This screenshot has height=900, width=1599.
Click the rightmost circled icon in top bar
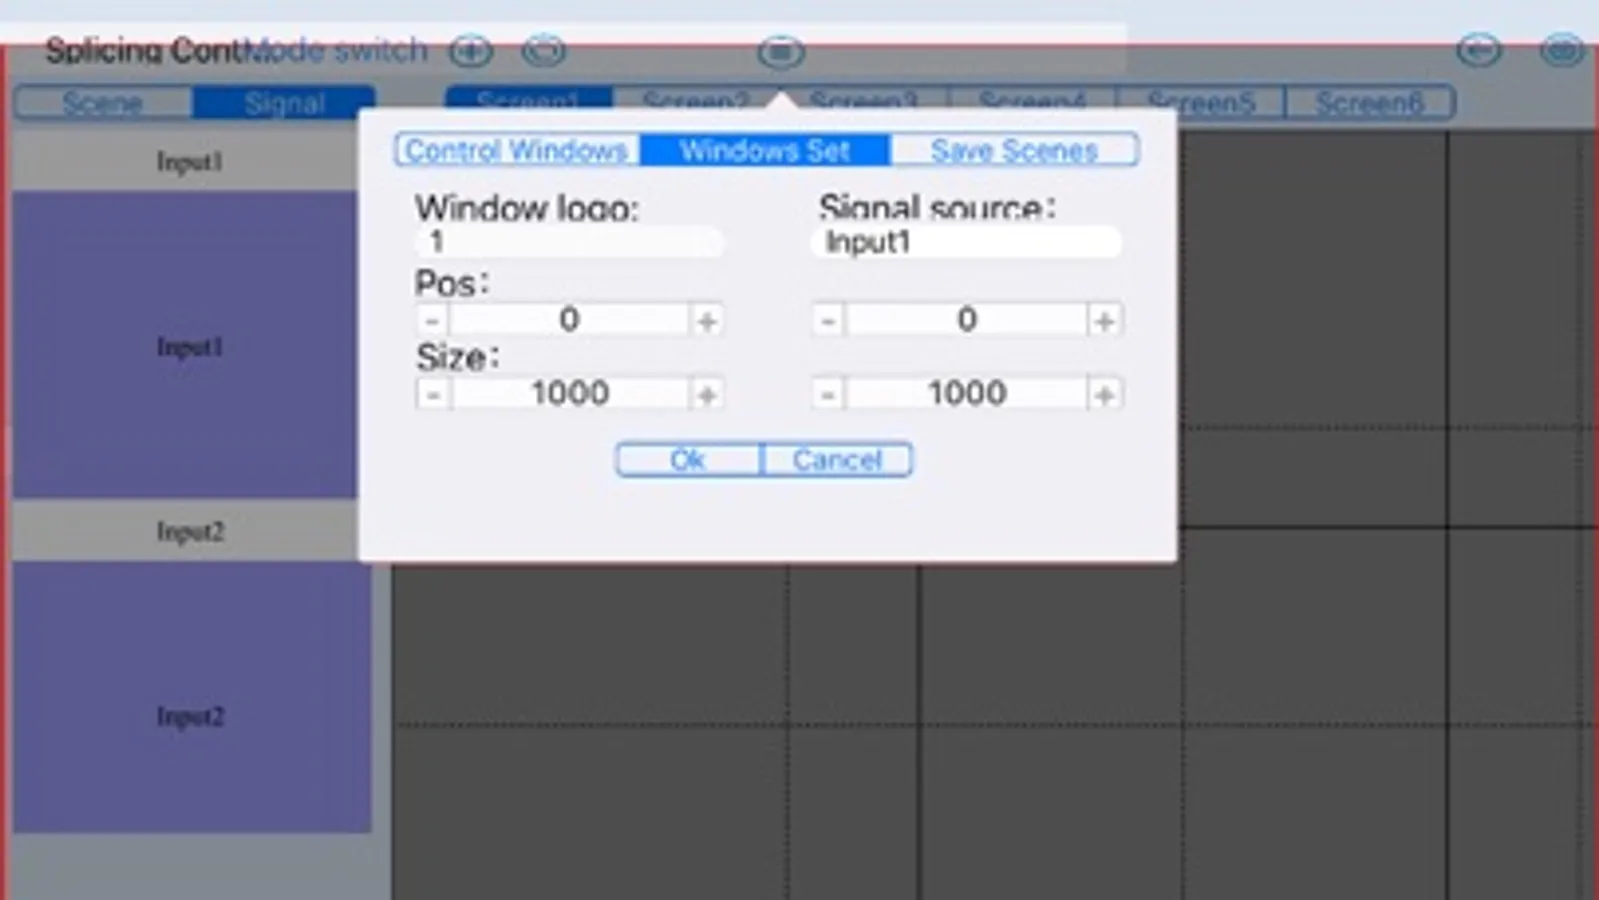pyautogui.click(x=1561, y=50)
